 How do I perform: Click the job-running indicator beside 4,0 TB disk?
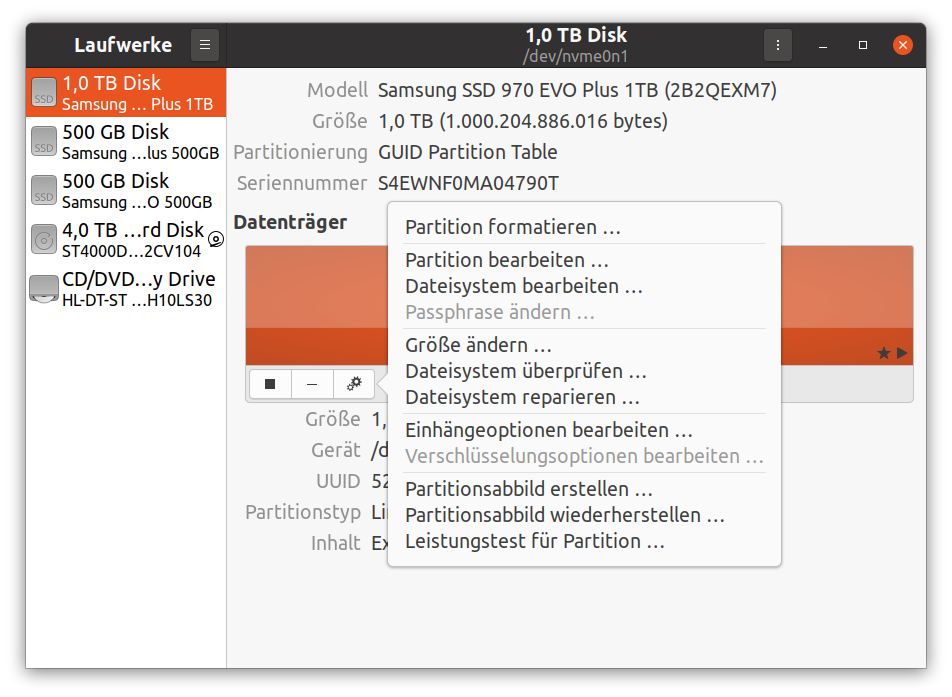(216, 239)
